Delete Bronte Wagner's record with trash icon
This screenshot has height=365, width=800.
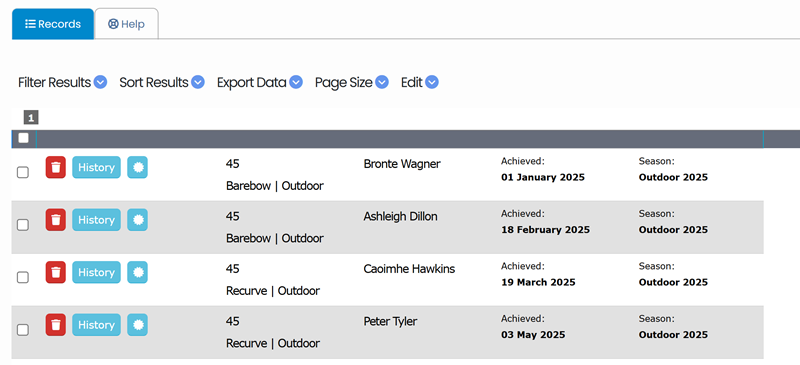56,167
